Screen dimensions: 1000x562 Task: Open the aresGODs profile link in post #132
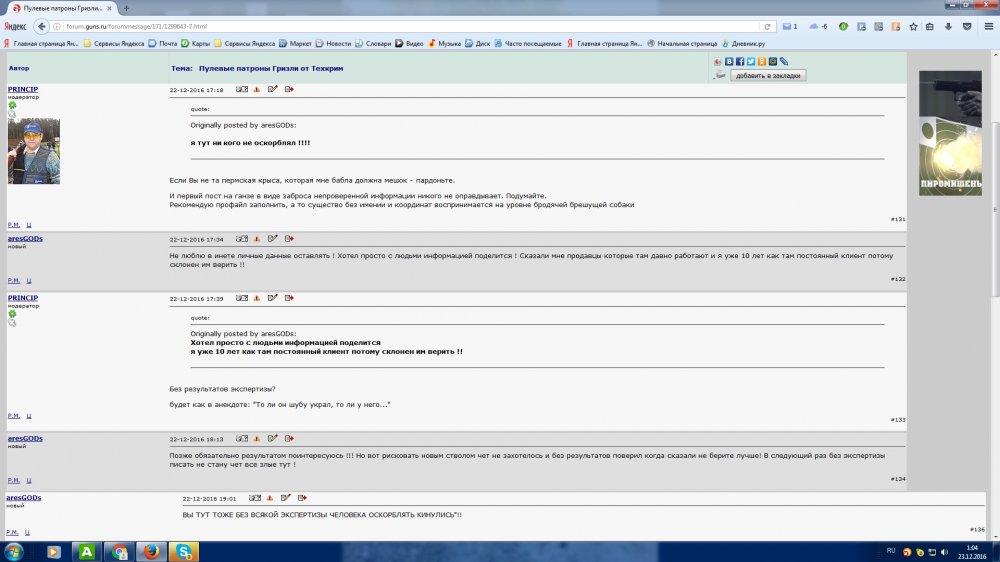click(x=25, y=238)
